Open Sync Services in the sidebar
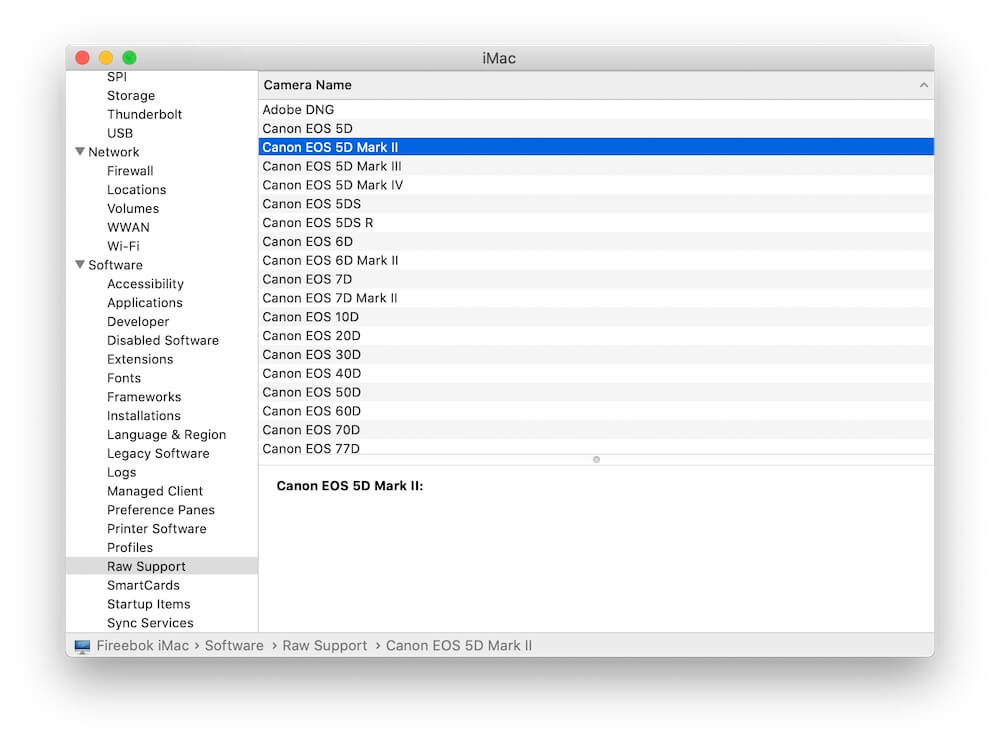This screenshot has width=1000, height=744. pos(150,623)
